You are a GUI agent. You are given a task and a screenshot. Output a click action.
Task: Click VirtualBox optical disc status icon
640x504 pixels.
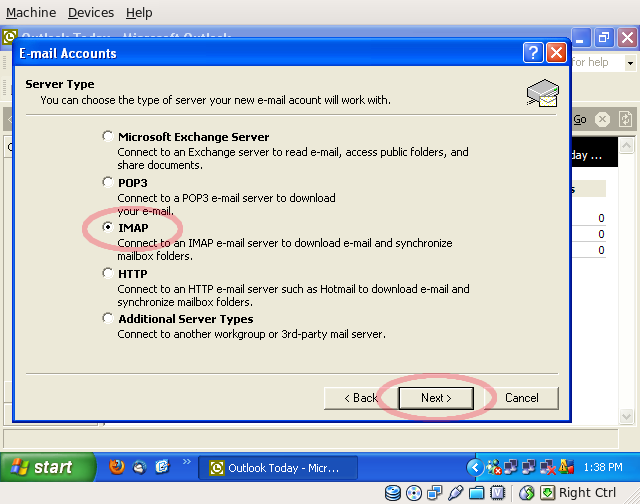[414, 493]
